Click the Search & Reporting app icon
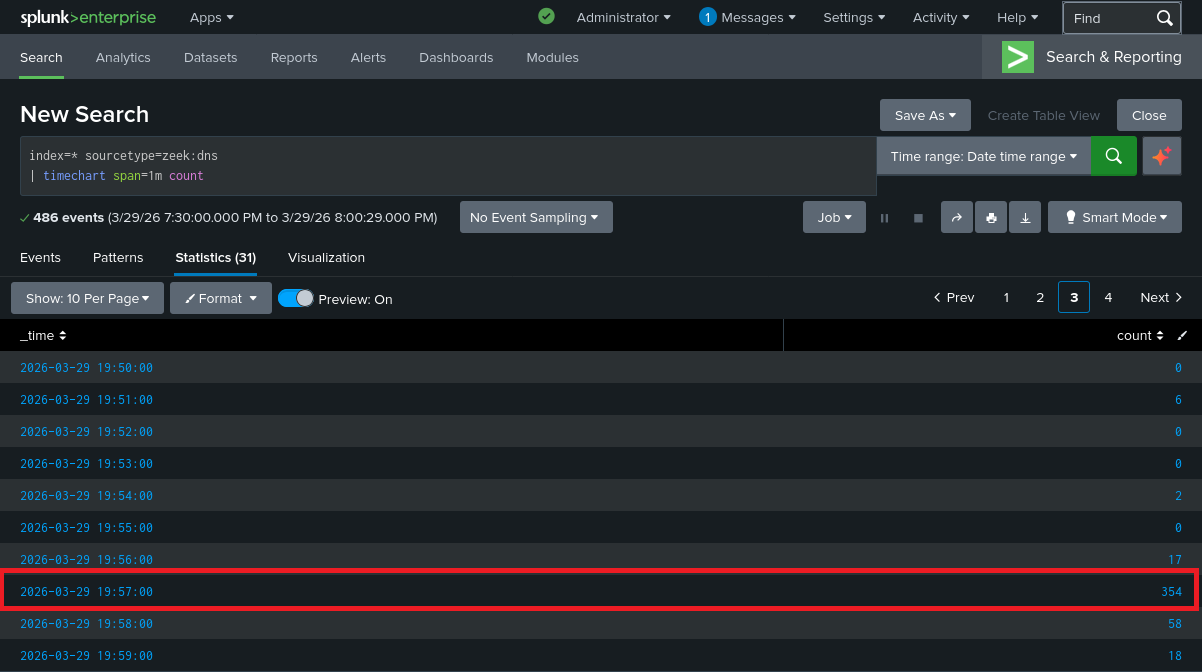 tap(1017, 57)
